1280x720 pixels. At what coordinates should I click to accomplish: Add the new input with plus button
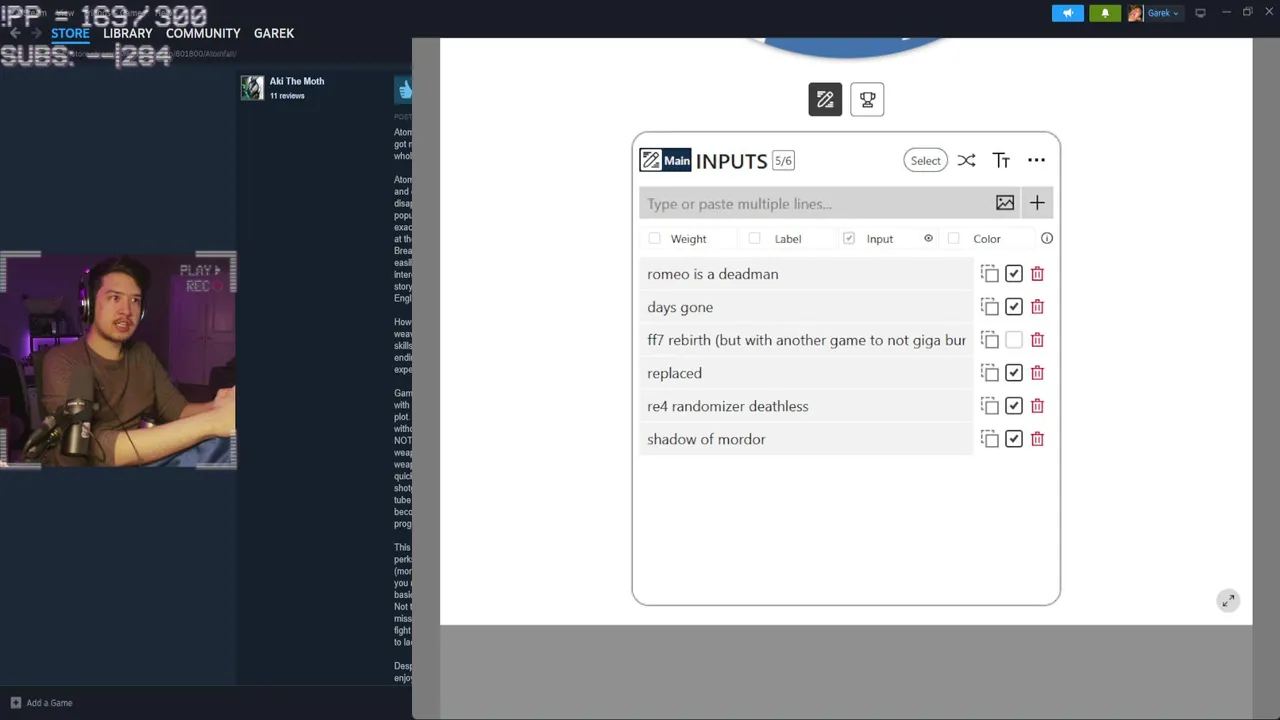(1037, 203)
